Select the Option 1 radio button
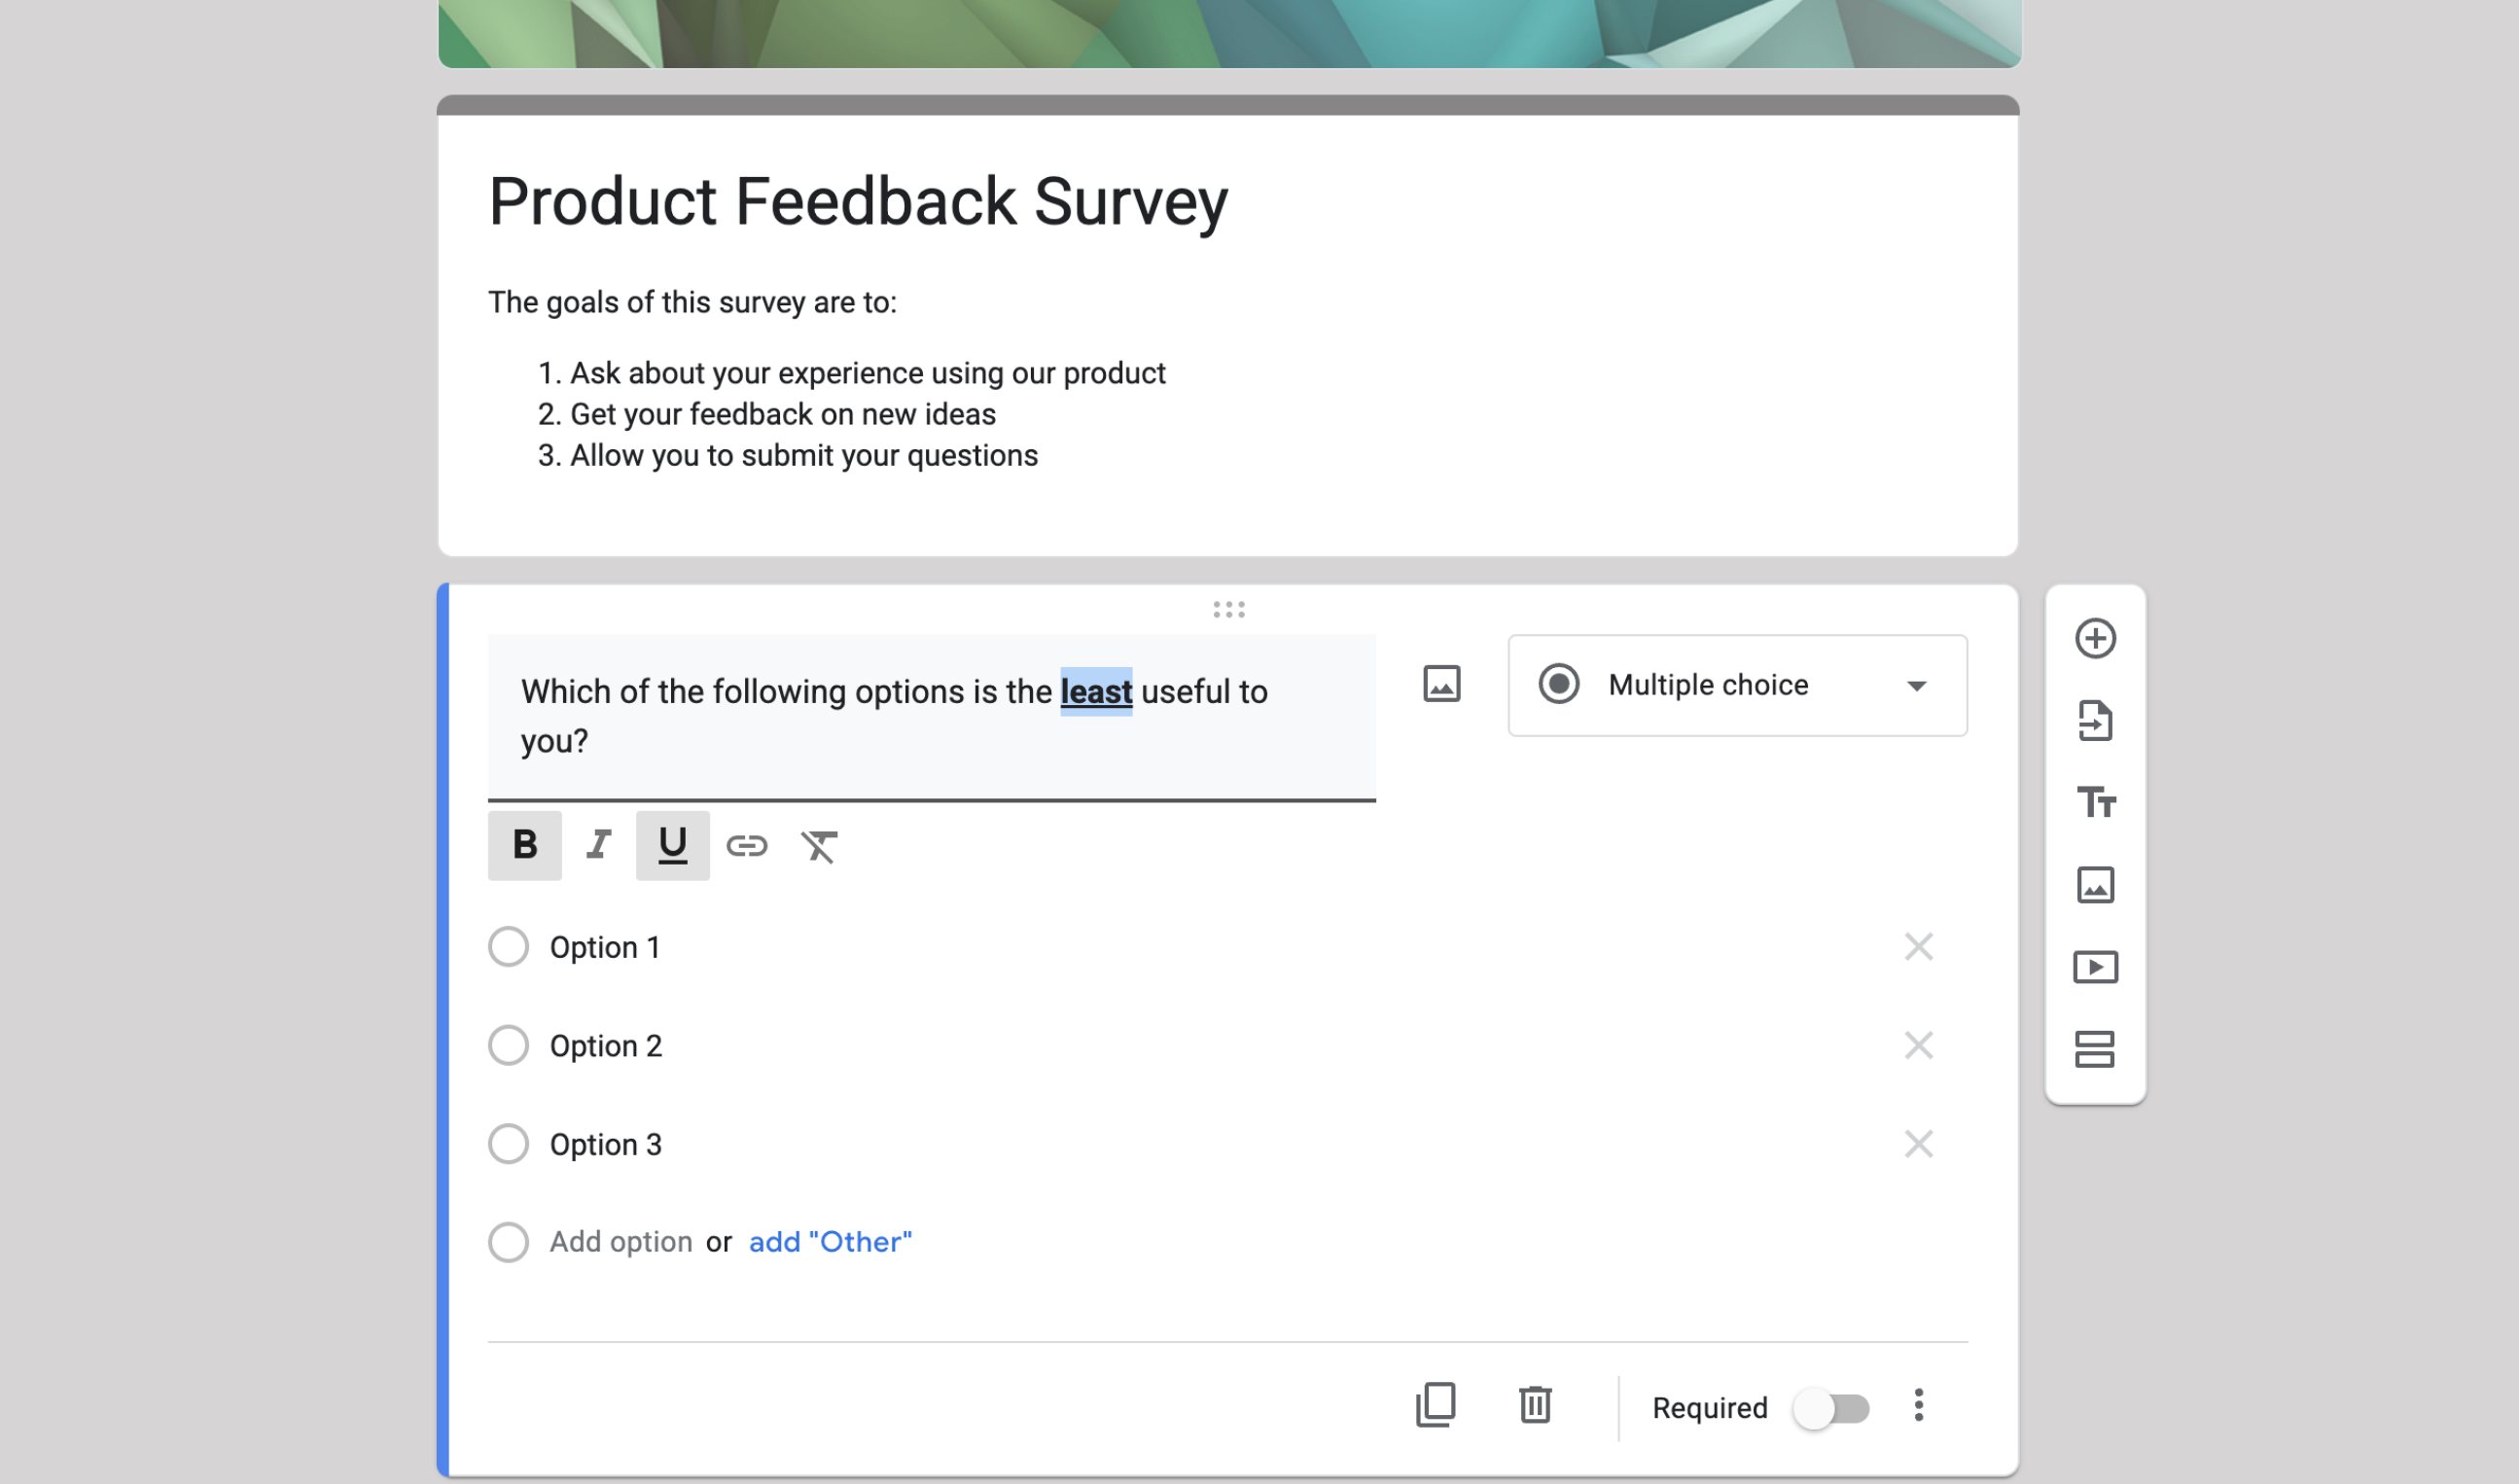This screenshot has height=1484, width=2519. click(508, 946)
